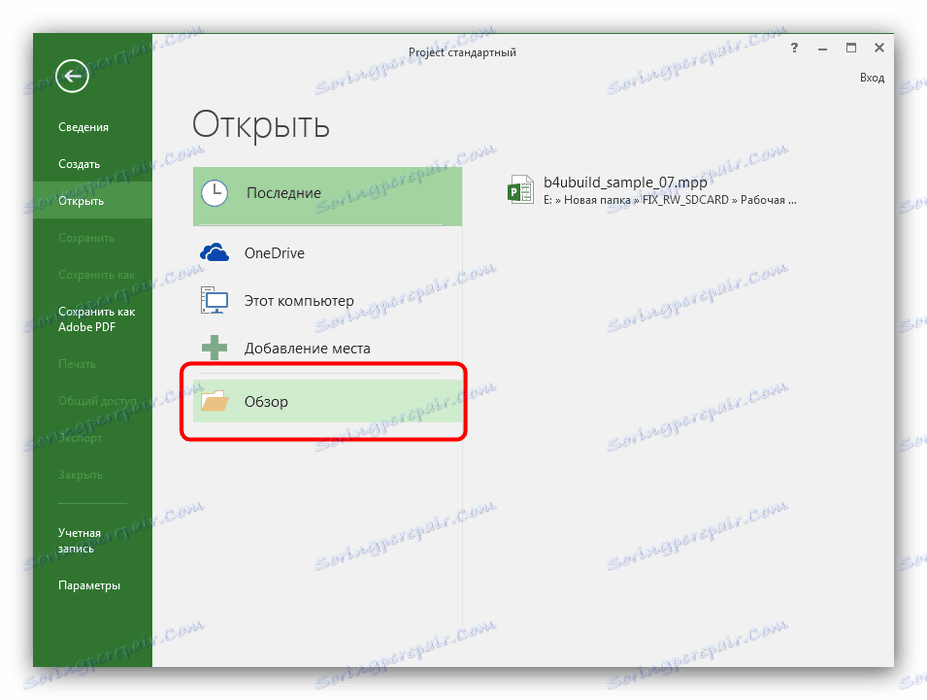Click the computer icon for Этот компьютер
Screen dimensions: 927x700
(x=214, y=300)
